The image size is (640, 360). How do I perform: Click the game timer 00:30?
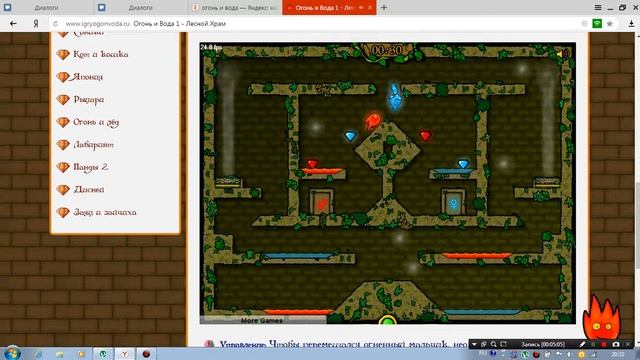(x=387, y=50)
